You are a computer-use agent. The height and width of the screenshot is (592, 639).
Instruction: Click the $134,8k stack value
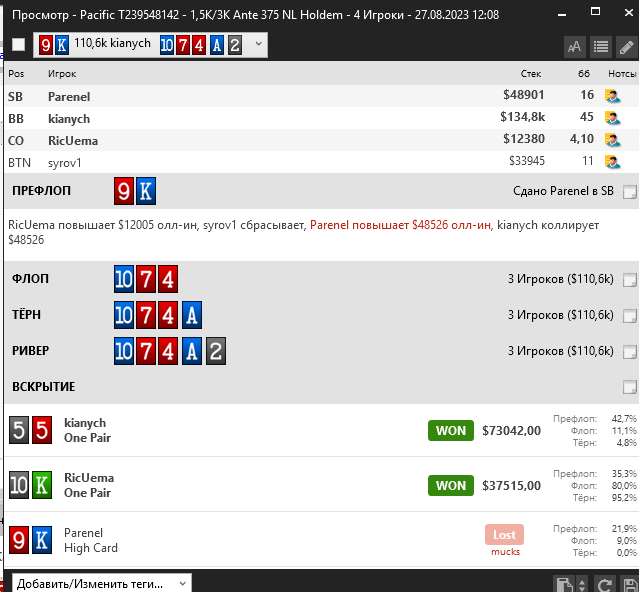click(x=522, y=117)
